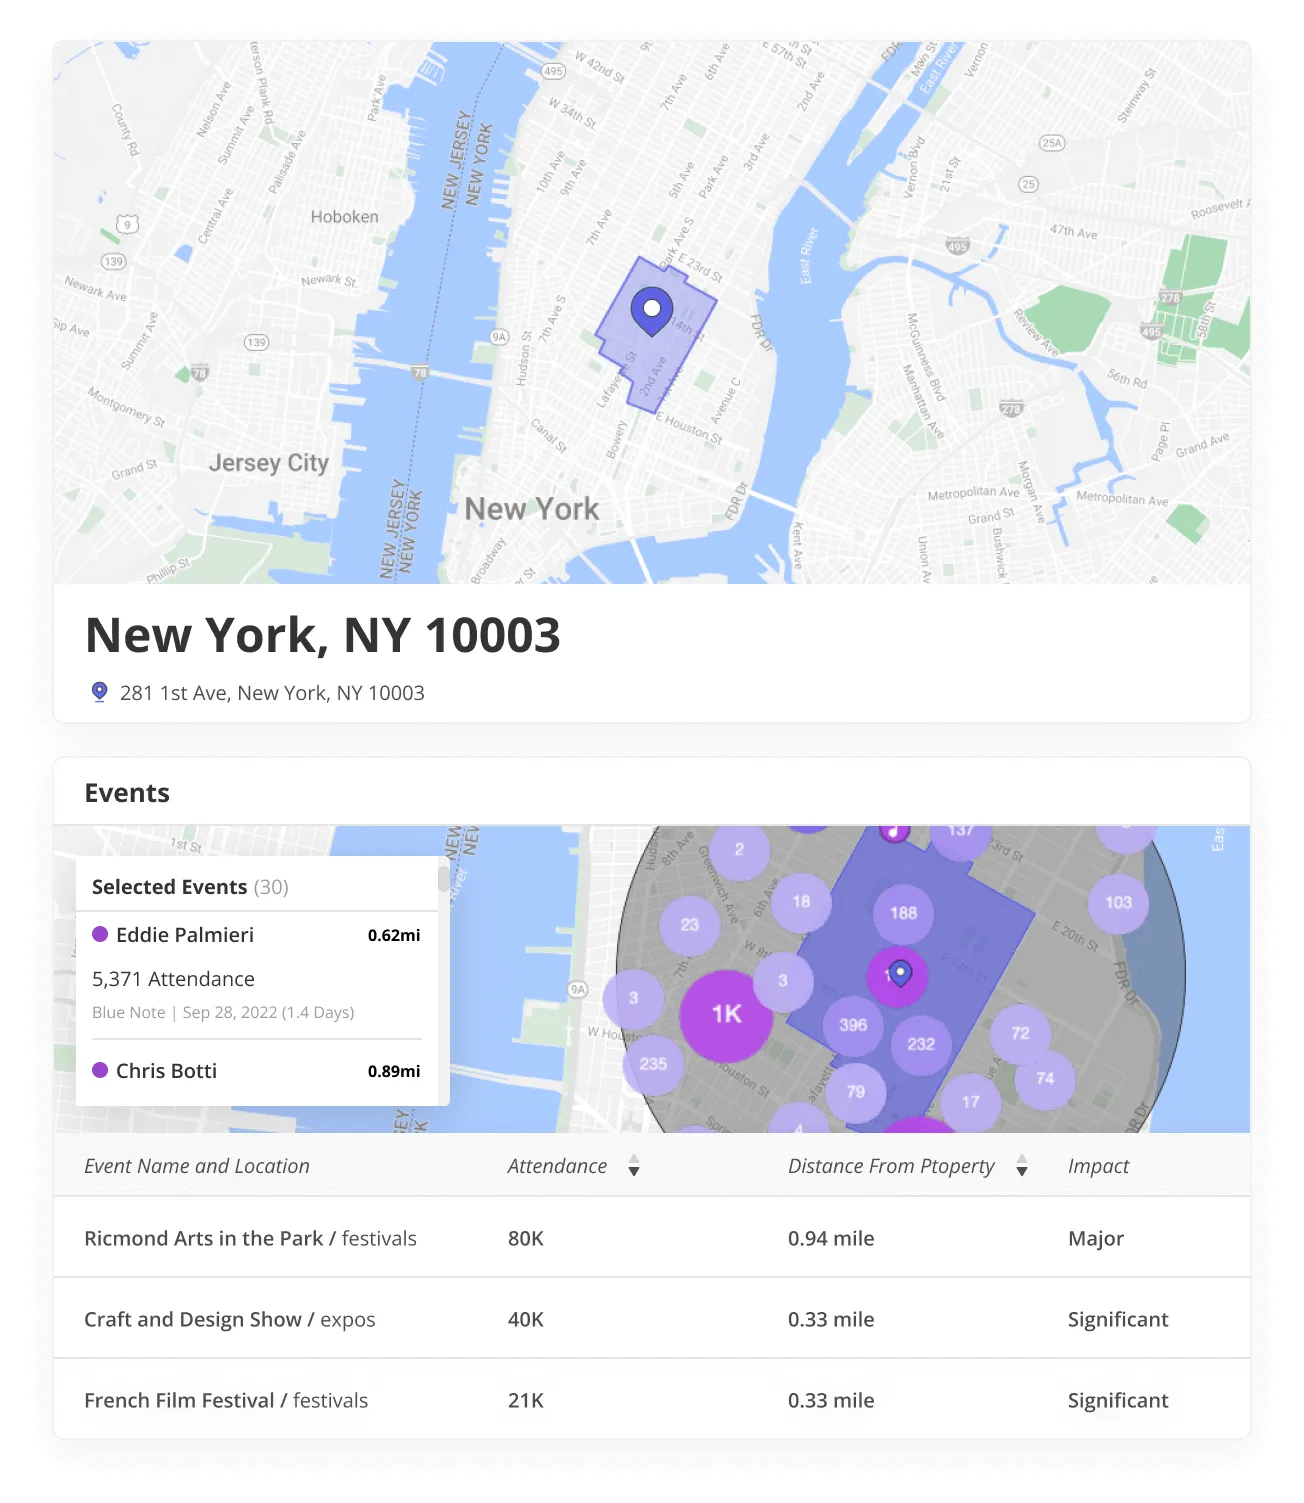The width and height of the screenshot is (1304, 1503).
Task: Sort the table by Attendance ascending
Action: click(633, 1159)
